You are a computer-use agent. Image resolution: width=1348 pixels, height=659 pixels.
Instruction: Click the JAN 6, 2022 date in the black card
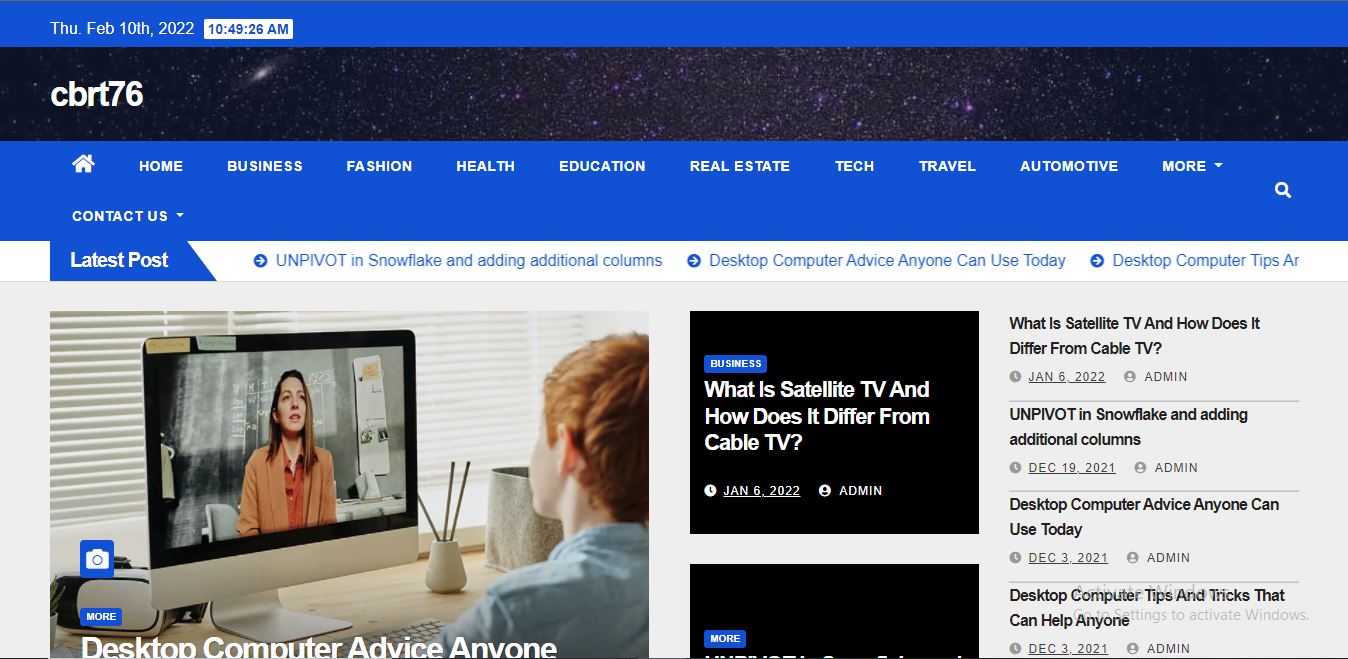point(762,491)
